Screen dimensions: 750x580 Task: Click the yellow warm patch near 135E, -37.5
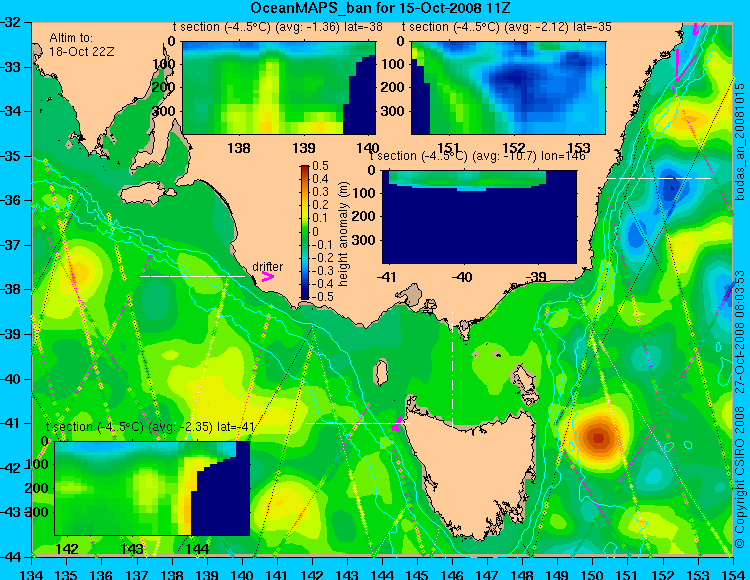79,272
